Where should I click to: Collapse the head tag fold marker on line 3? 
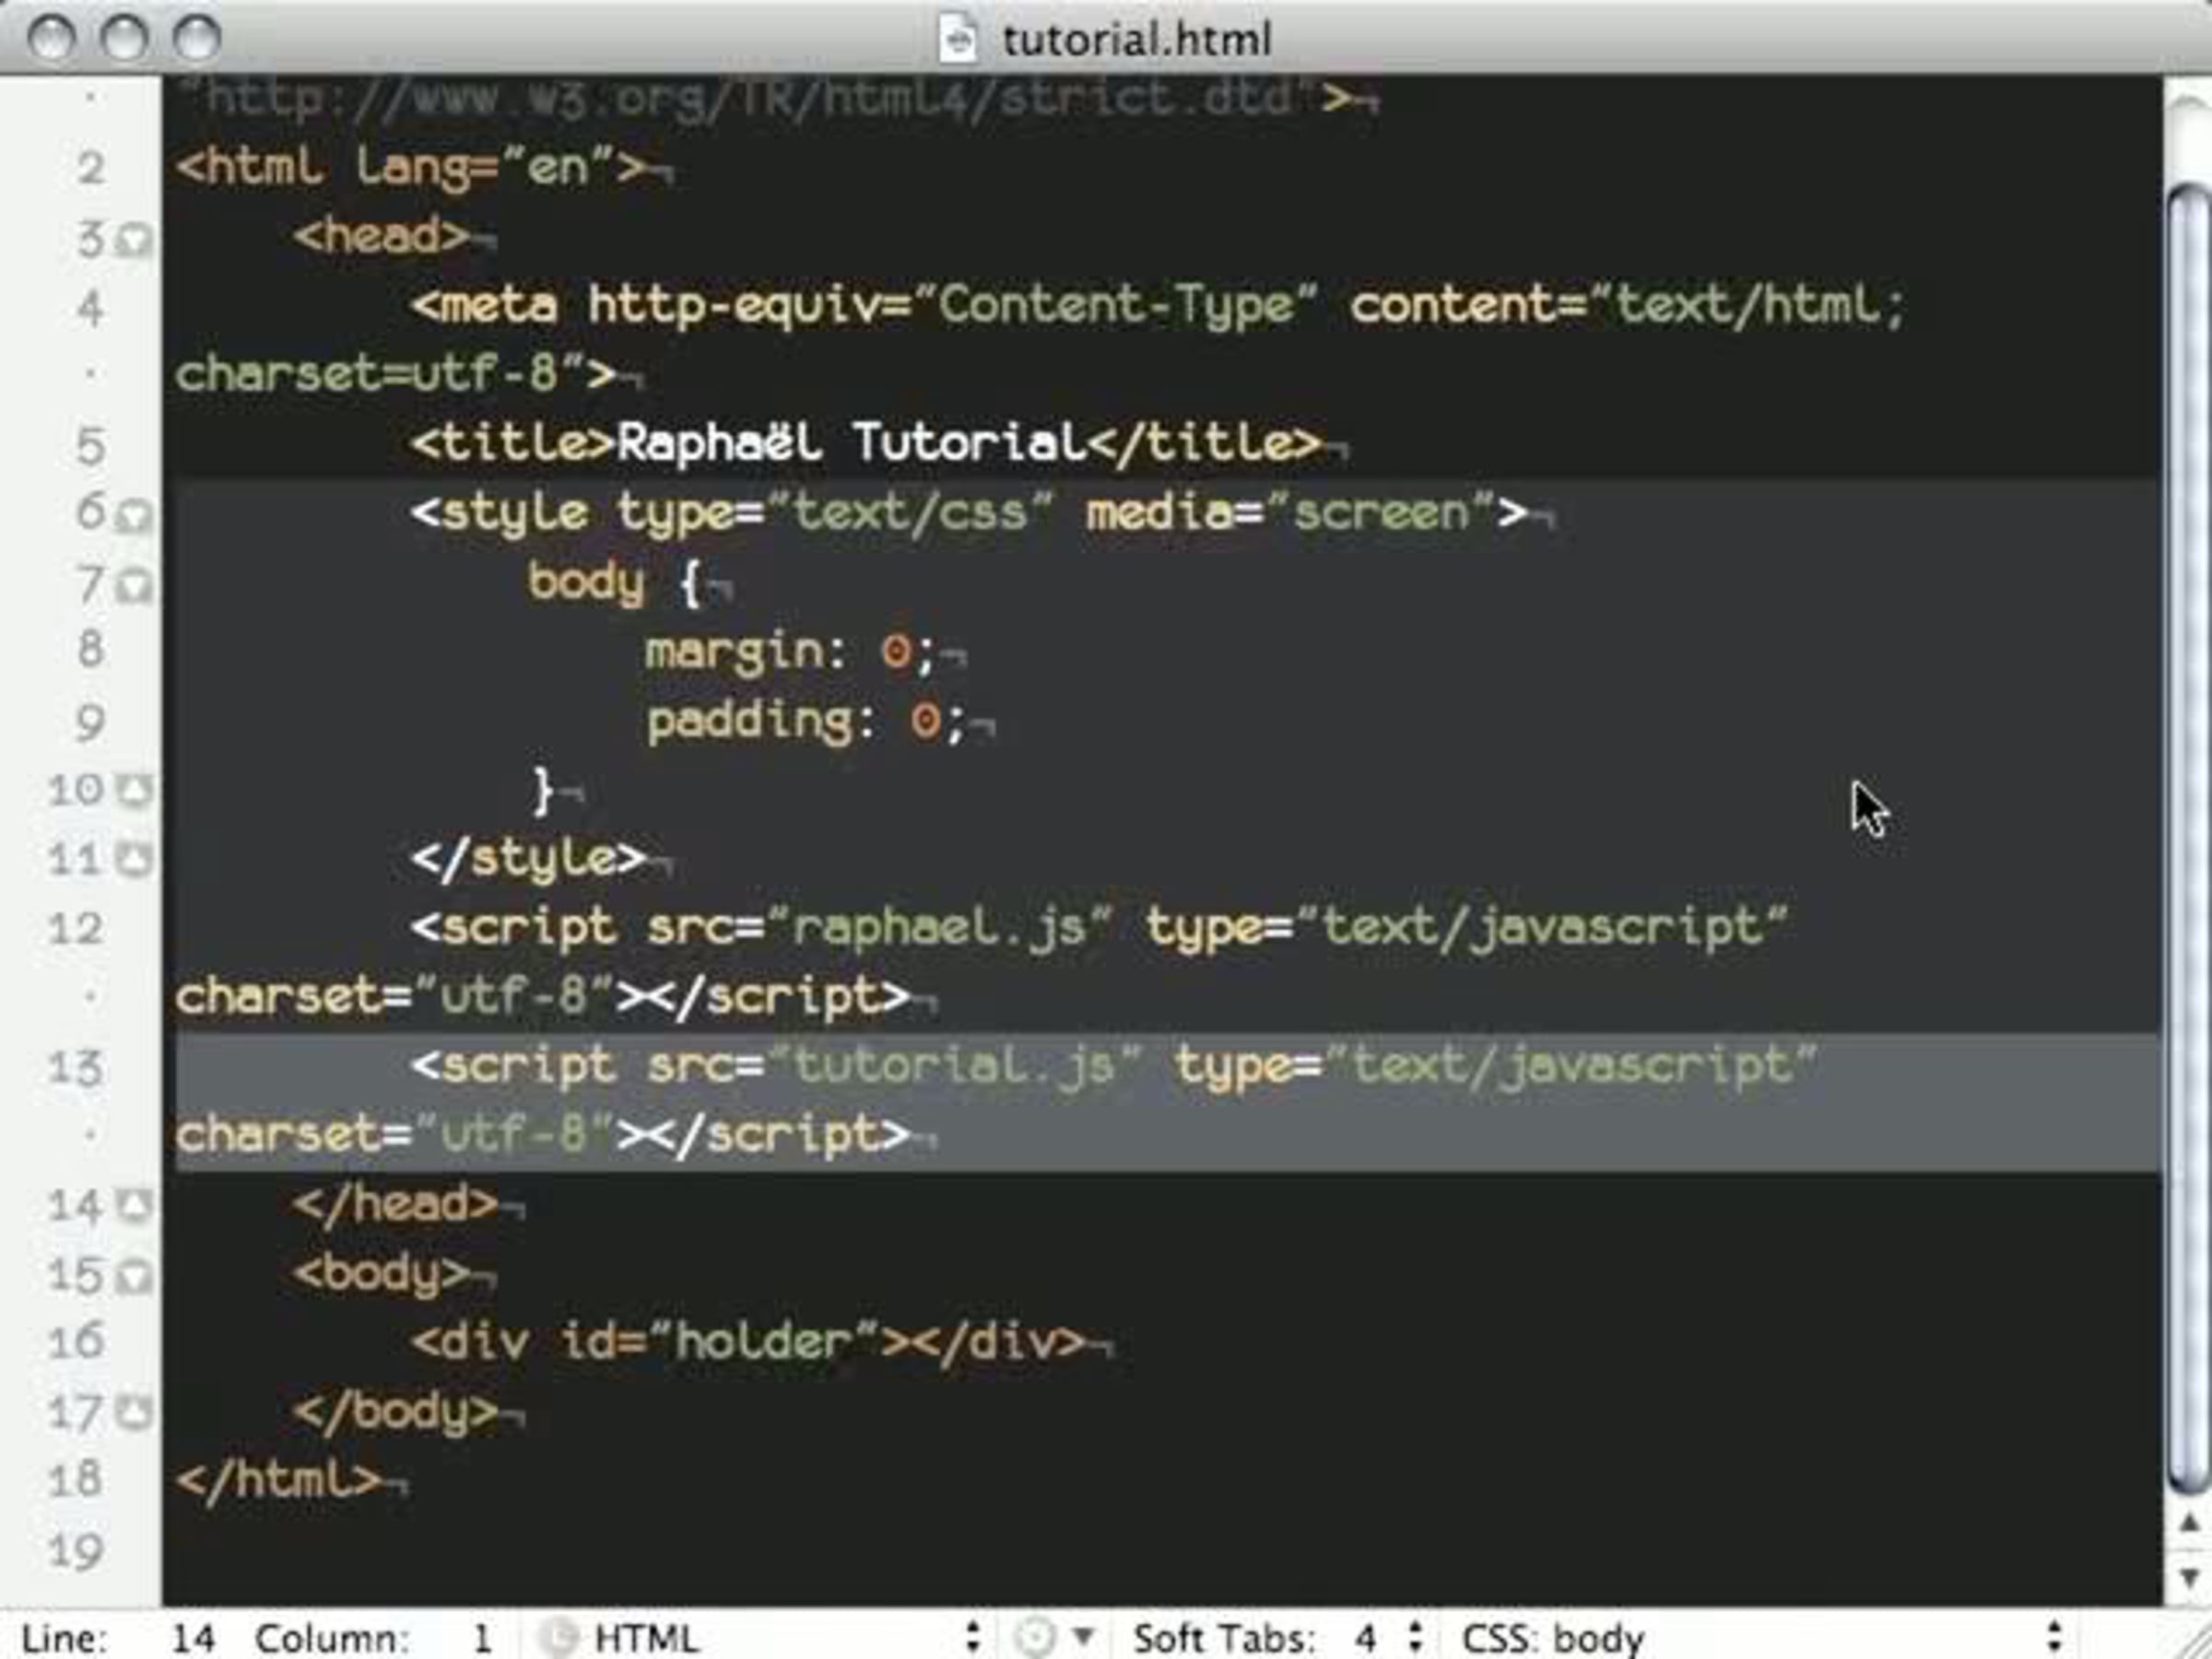click(134, 240)
